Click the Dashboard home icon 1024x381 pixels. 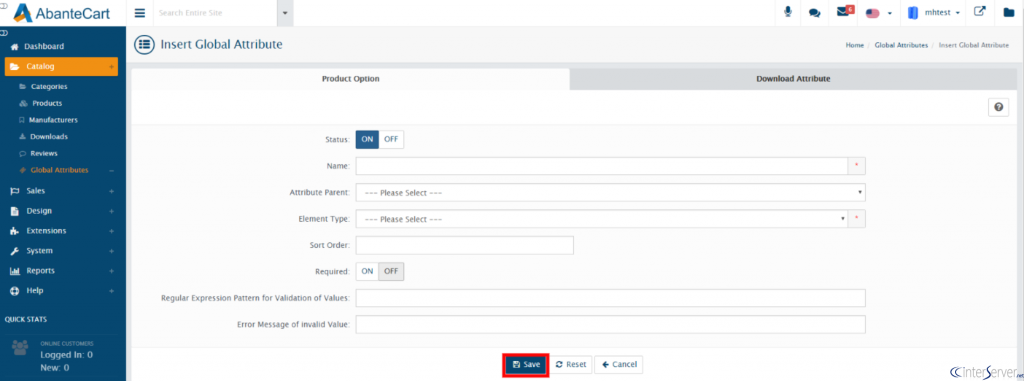tap(14, 46)
